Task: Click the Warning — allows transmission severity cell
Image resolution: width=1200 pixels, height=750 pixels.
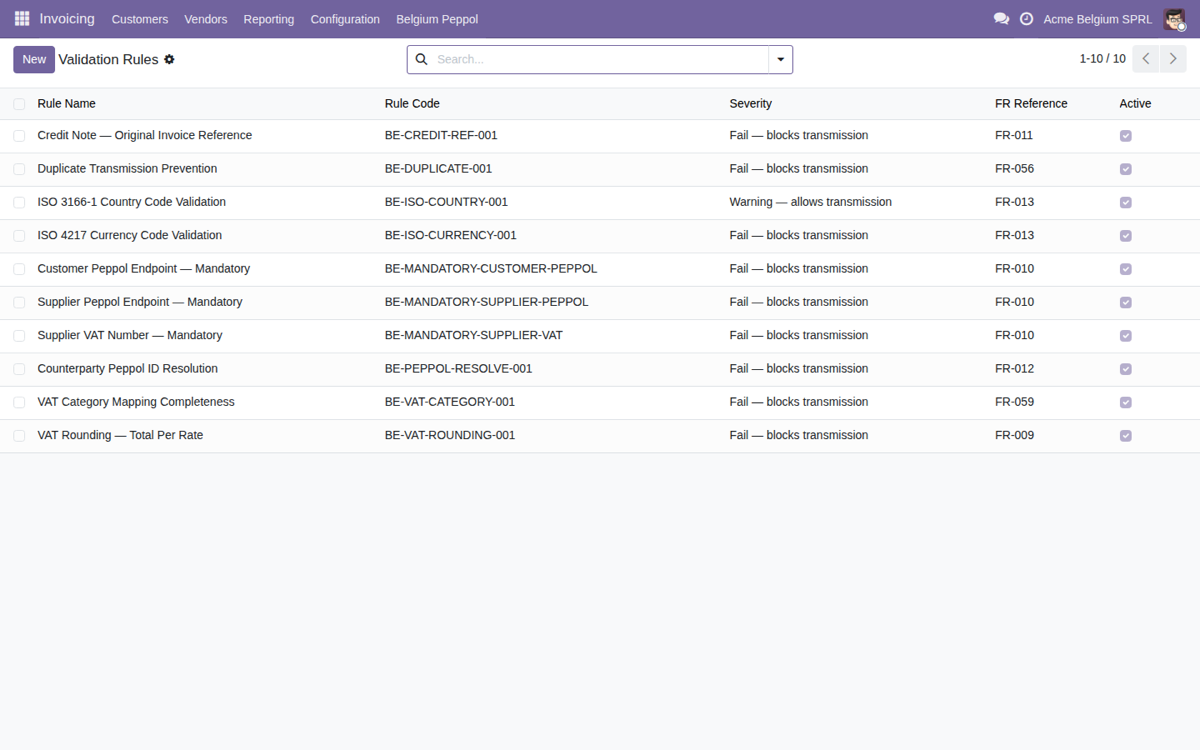Action: [811, 202]
